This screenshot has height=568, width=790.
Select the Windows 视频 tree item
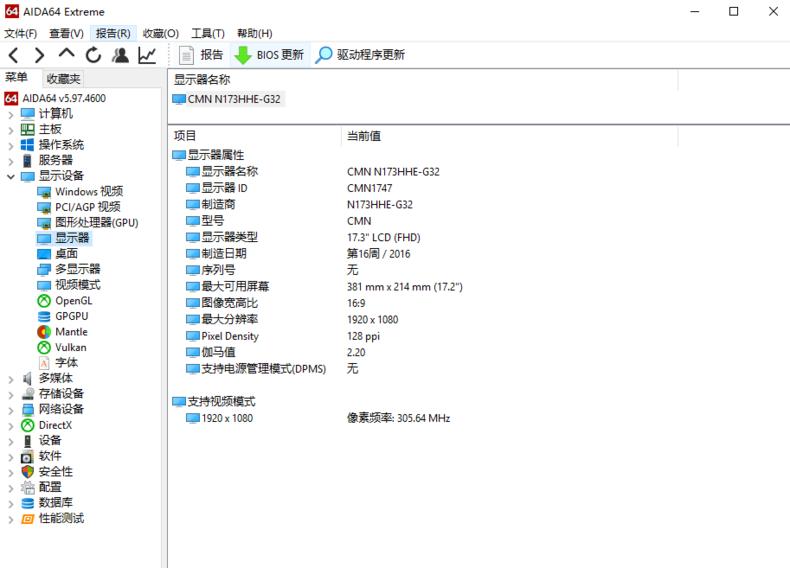(80, 192)
